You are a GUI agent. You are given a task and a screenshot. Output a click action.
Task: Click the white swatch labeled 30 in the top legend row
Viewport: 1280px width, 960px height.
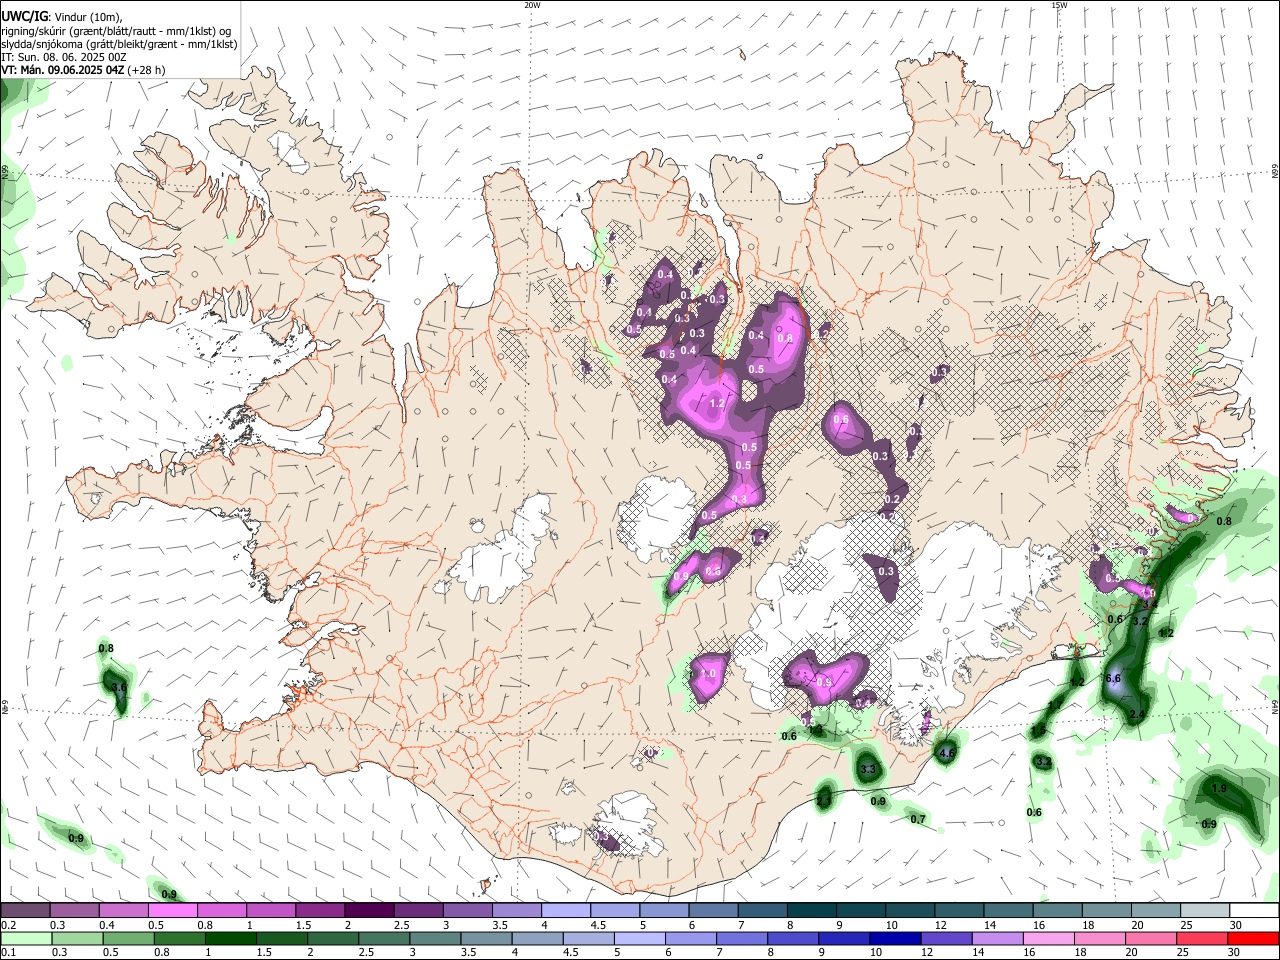1253,911
